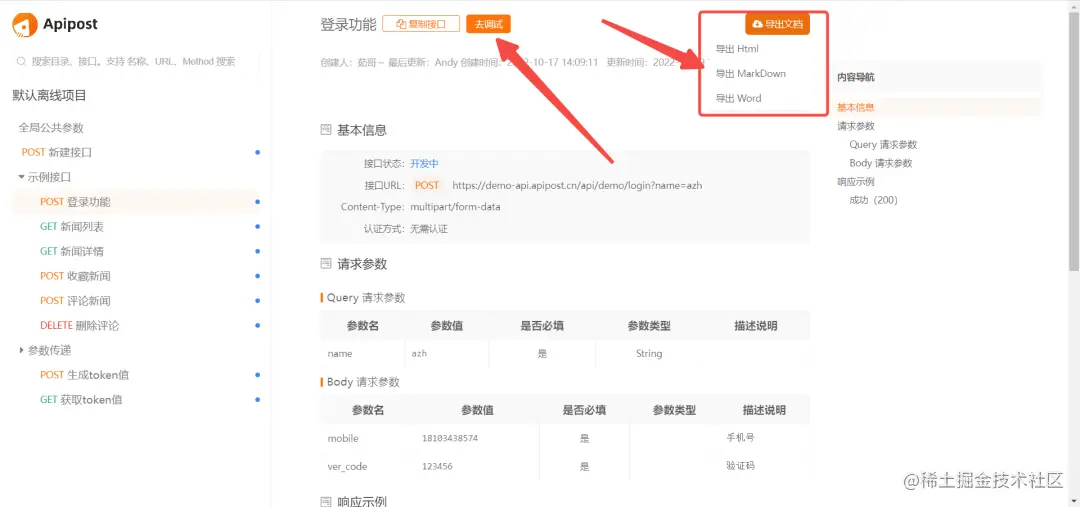1080x507 pixels.
Task: Choose 导出 Html option
Action: 737,49
